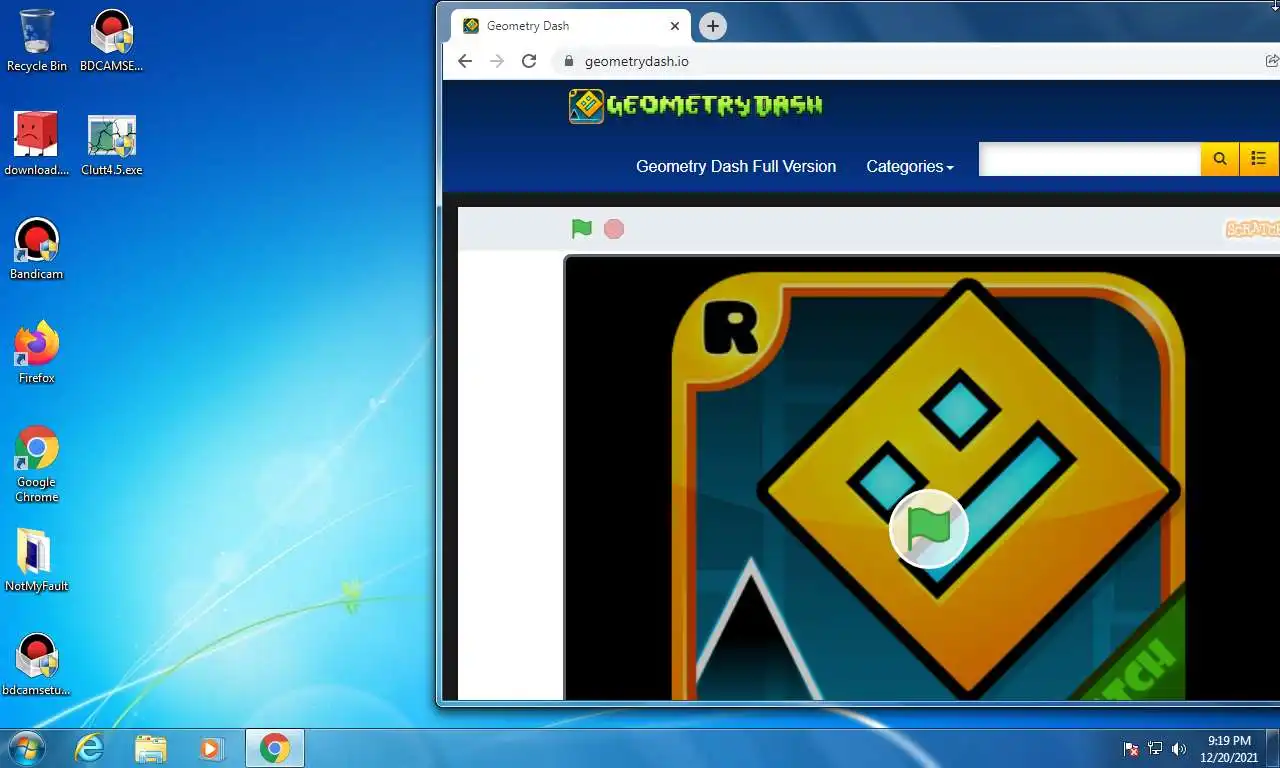Image resolution: width=1280 pixels, height=768 pixels.
Task: Launch Clutt4.5.exe from the desktop
Action: (111, 144)
